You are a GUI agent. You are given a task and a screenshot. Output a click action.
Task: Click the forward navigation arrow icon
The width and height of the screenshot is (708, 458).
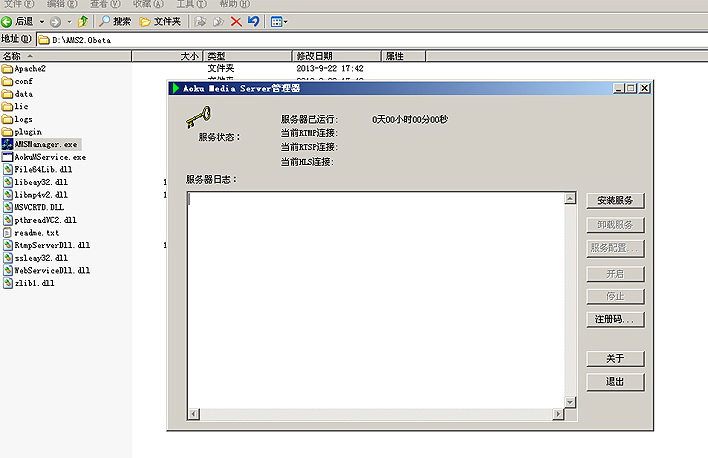pyautogui.click(x=56, y=22)
